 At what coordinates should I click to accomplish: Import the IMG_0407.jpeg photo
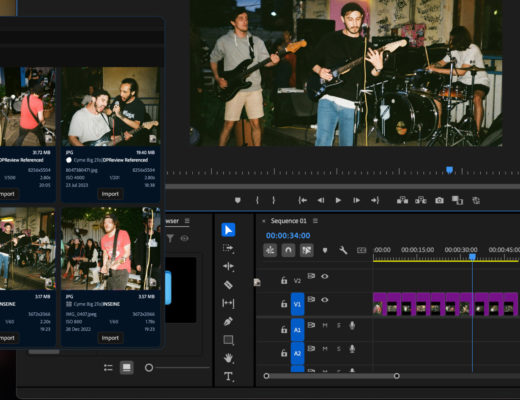110,338
